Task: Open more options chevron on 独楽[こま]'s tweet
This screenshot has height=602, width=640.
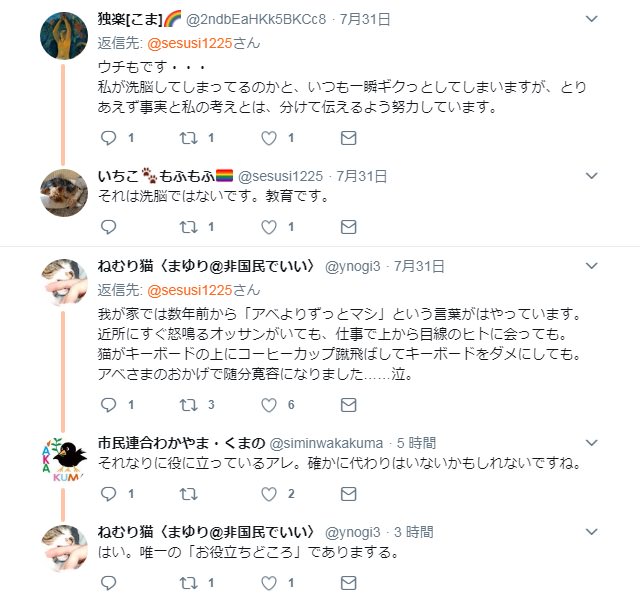Action: coord(592,19)
